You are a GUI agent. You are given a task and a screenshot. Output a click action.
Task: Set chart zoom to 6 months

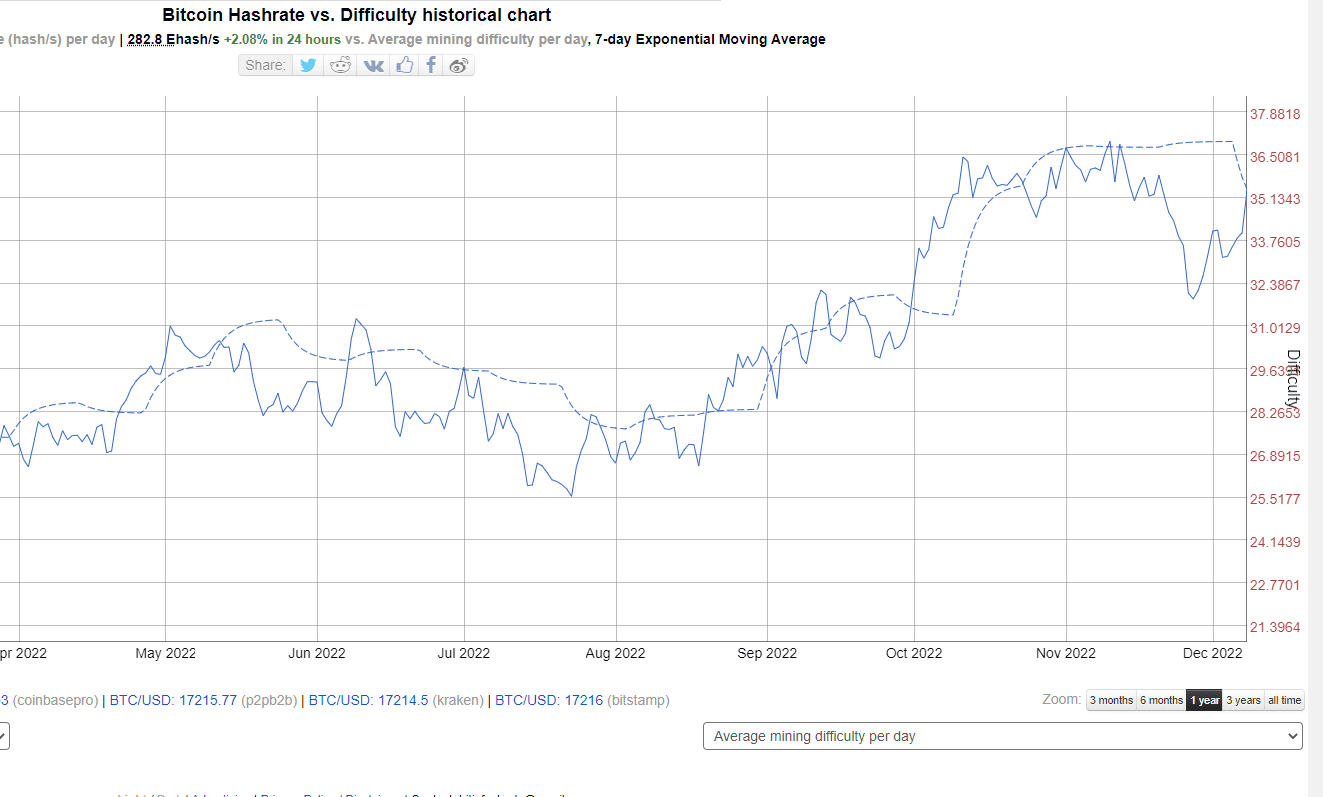[1161, 700]
